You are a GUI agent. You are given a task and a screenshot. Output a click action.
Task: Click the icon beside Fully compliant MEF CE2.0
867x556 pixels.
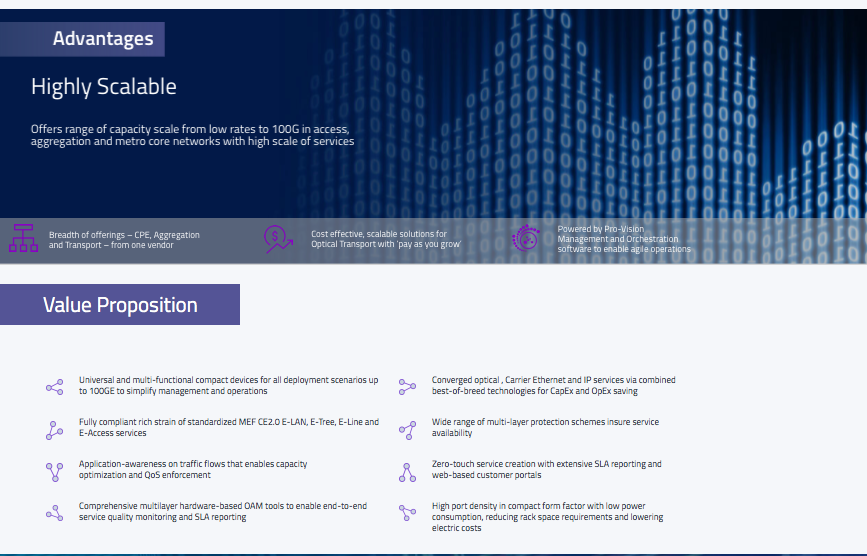tap(54, 429)
